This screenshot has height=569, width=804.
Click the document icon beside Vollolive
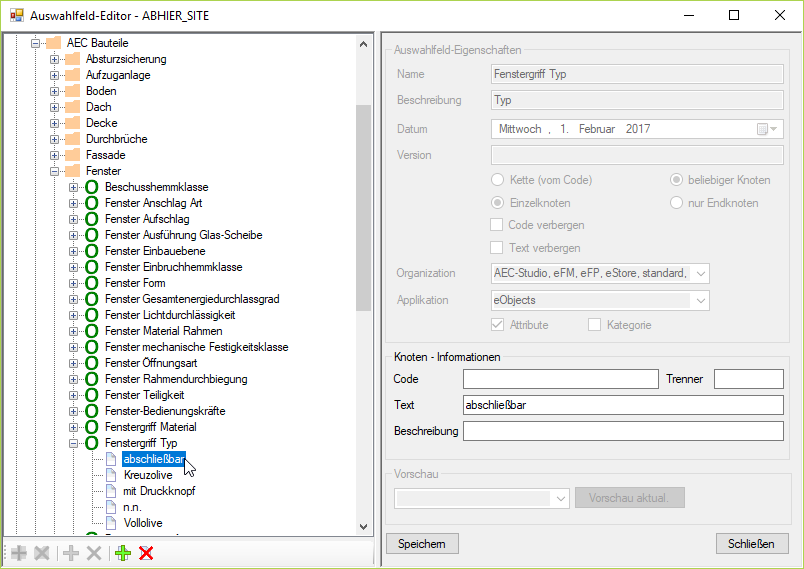(x=111, y=523)
